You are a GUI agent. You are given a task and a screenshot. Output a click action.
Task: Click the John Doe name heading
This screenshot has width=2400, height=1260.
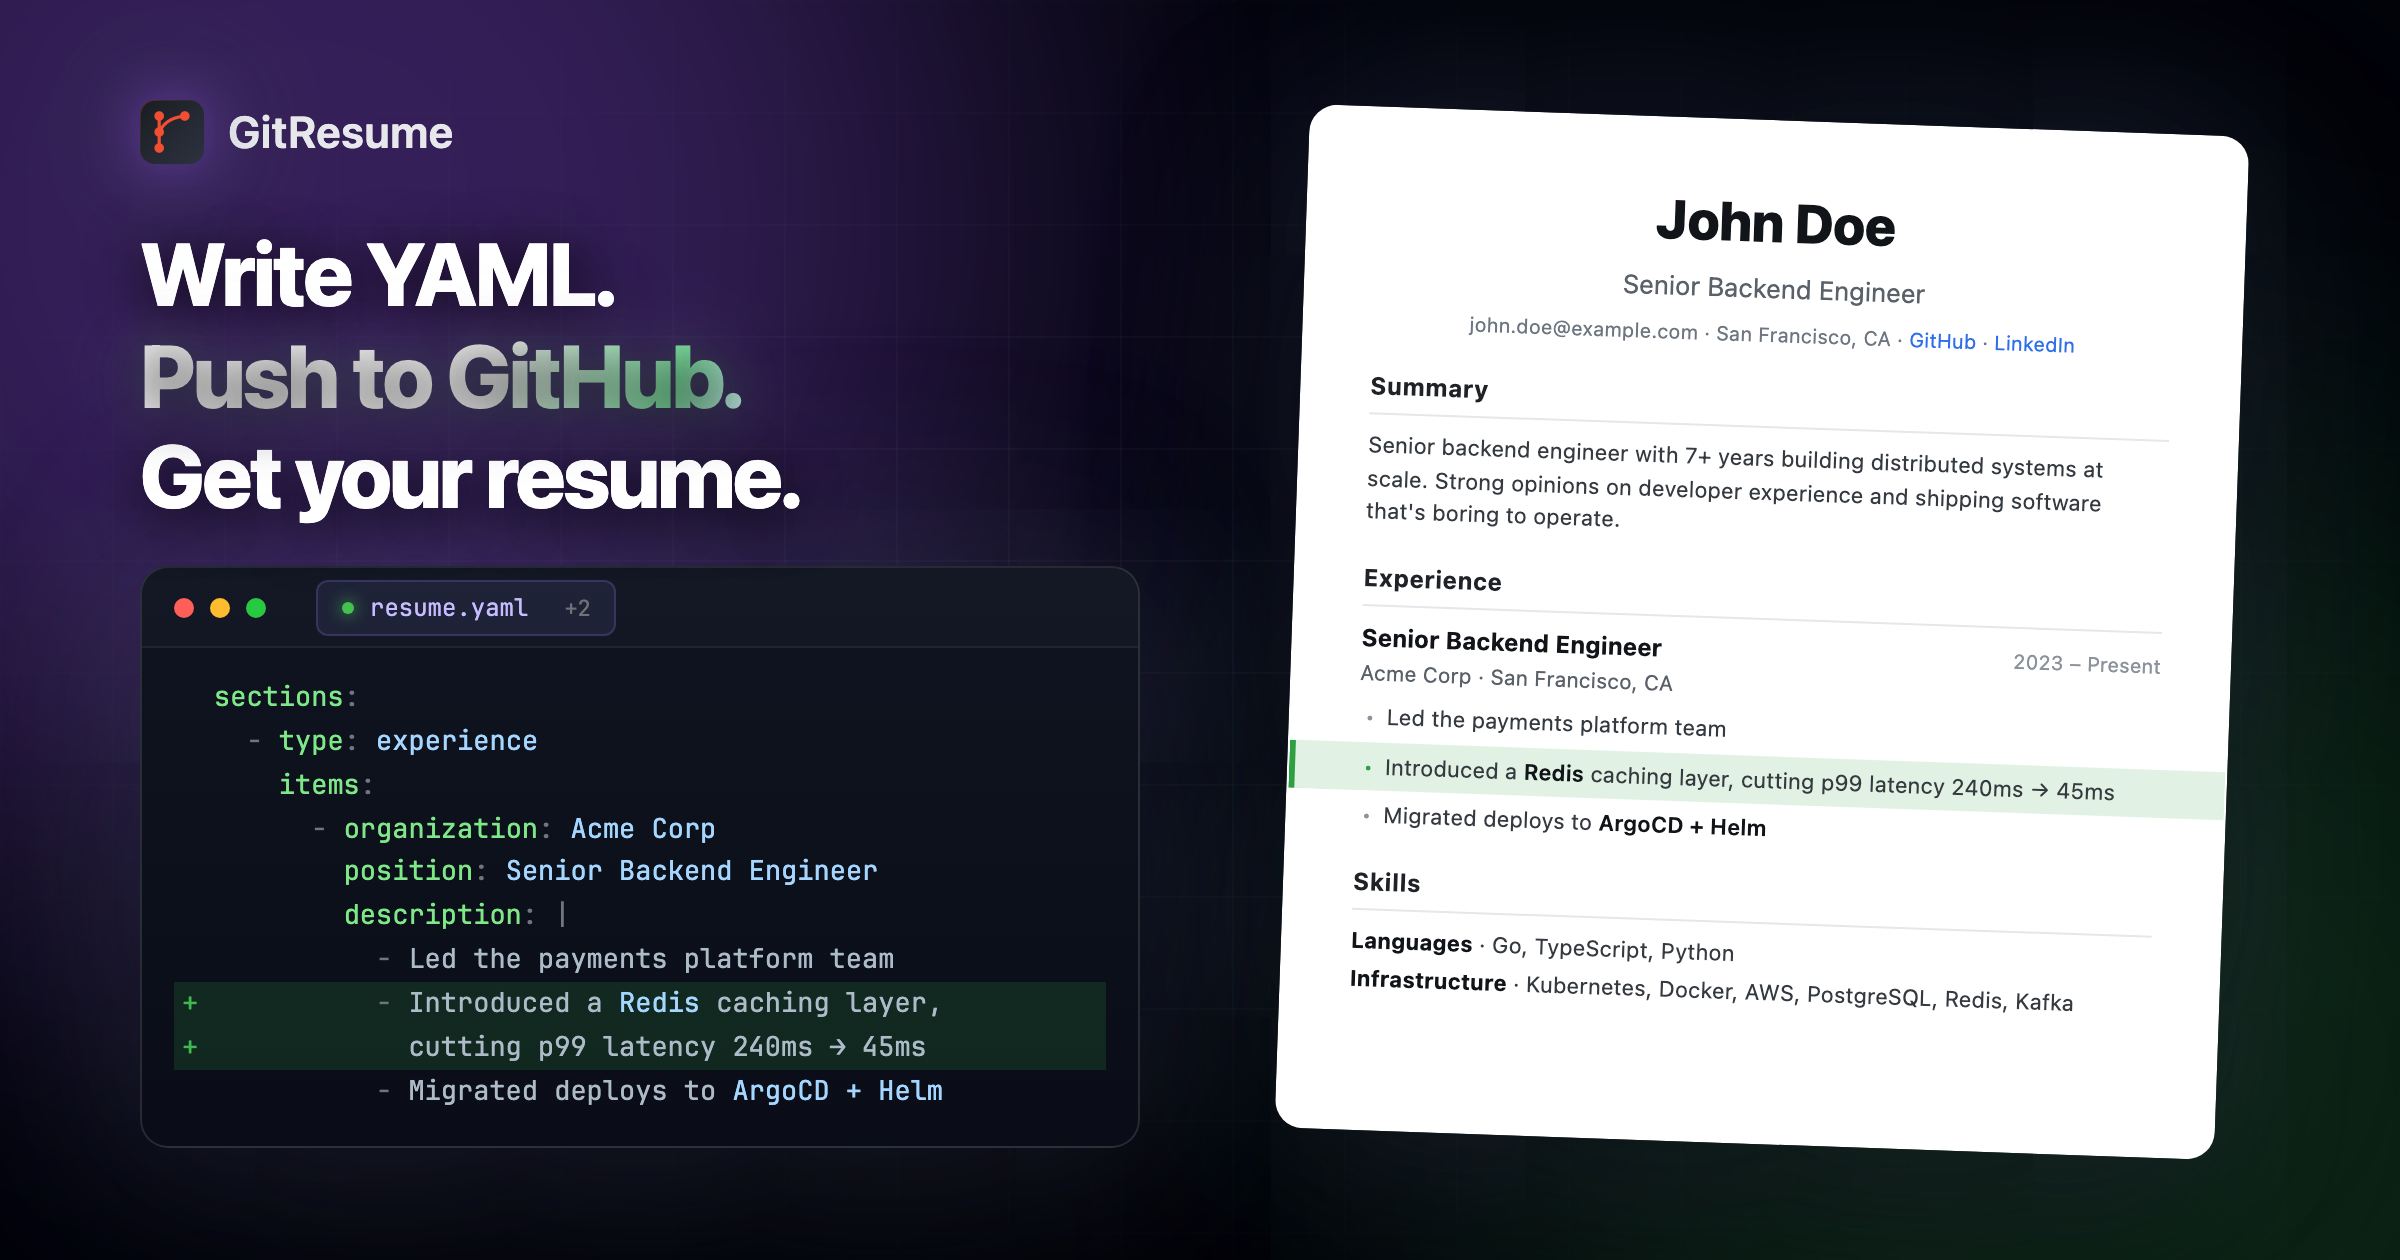(x=1775, y=223)
